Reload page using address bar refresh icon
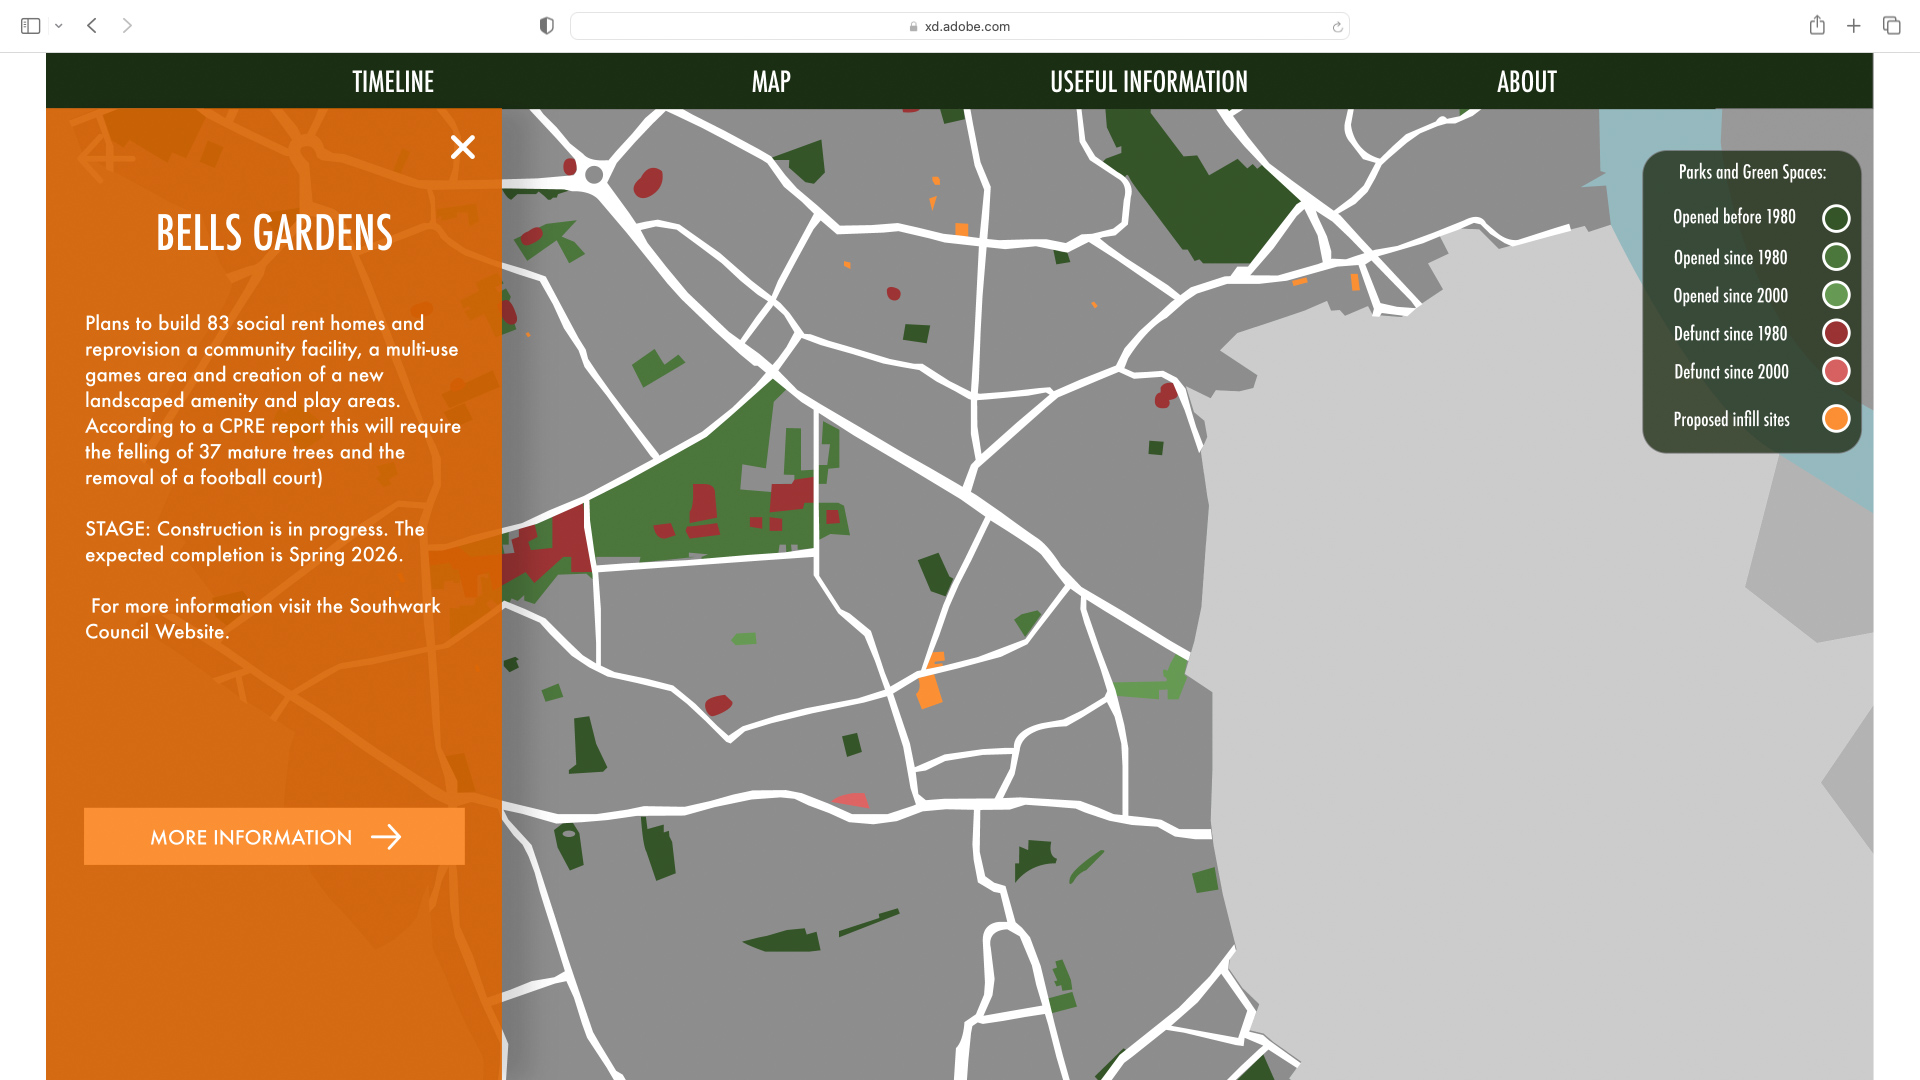 pos(1337,27)
